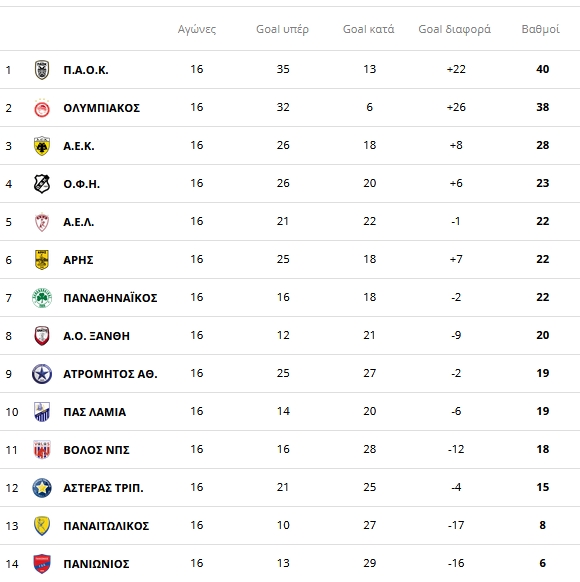
Task: Click the Ολυμπιακός red crest logo
Action: coord(42,108)
